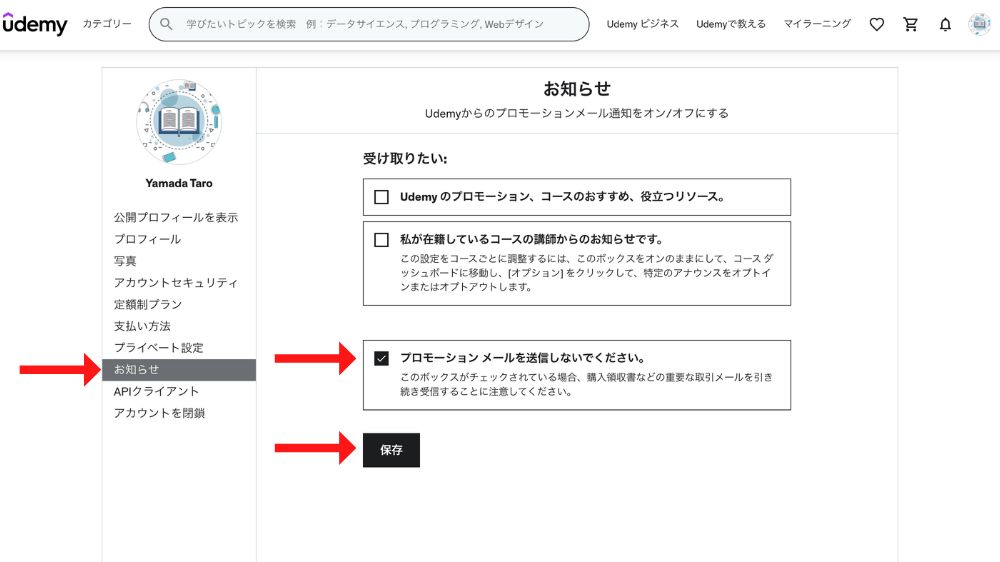Open the カテゴリー menu
This screenshot has width=1000, height=562.
107,24
